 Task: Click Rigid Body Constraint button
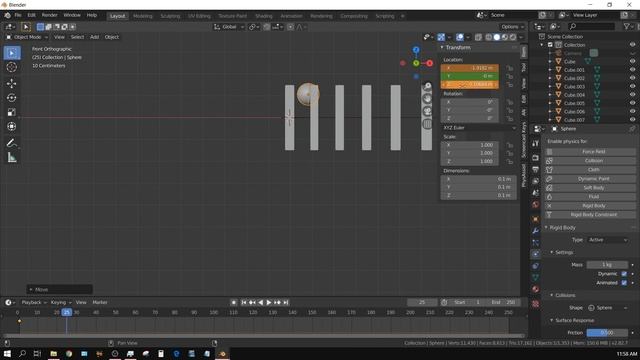tap(590, 215)
